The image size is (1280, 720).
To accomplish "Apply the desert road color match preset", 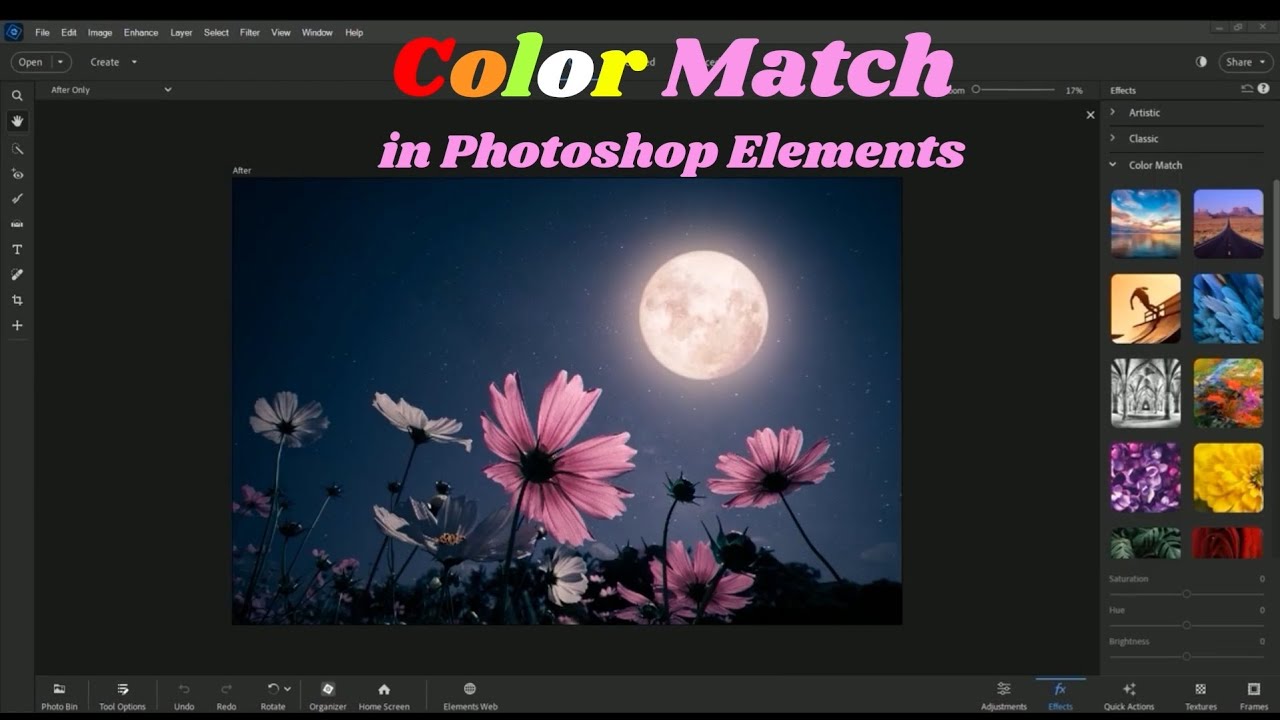I will pos(1228,224).
